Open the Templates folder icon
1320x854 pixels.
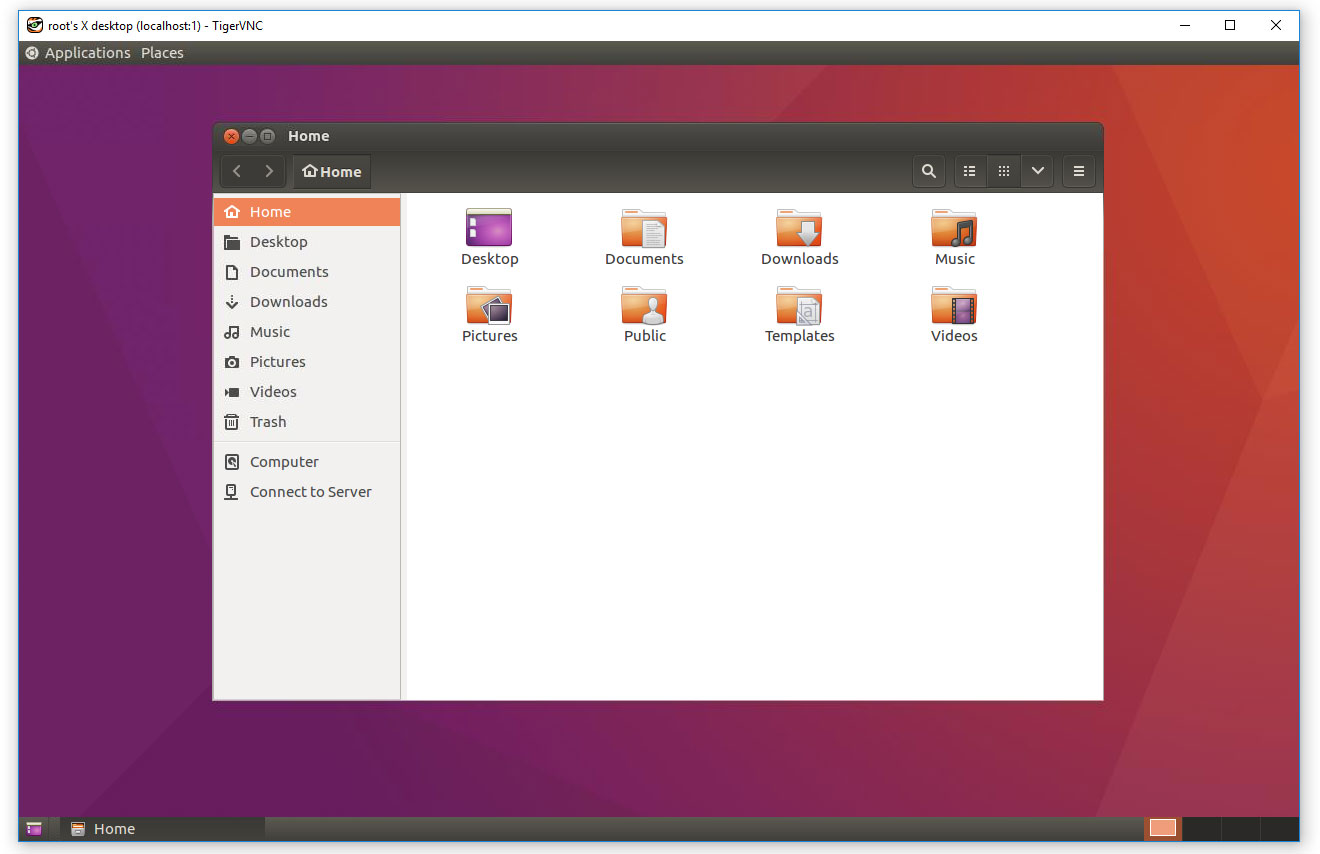[799, 306]
